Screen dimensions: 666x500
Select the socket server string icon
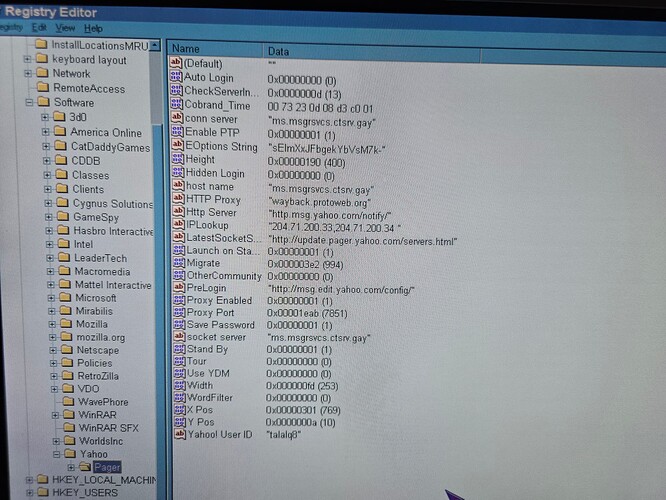tap(180, 336)
